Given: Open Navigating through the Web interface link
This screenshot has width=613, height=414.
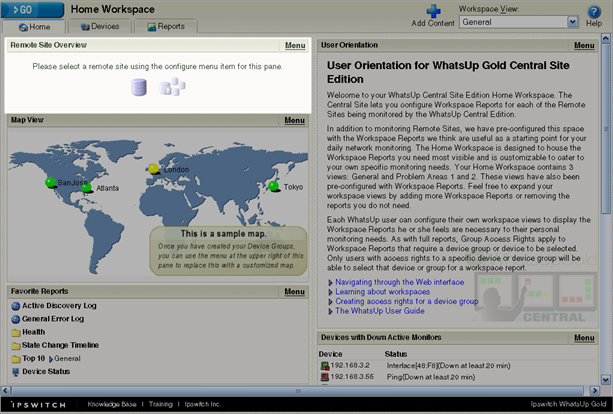Looking at the screenshot, I should pyautogui.click(x=400, y=282).
